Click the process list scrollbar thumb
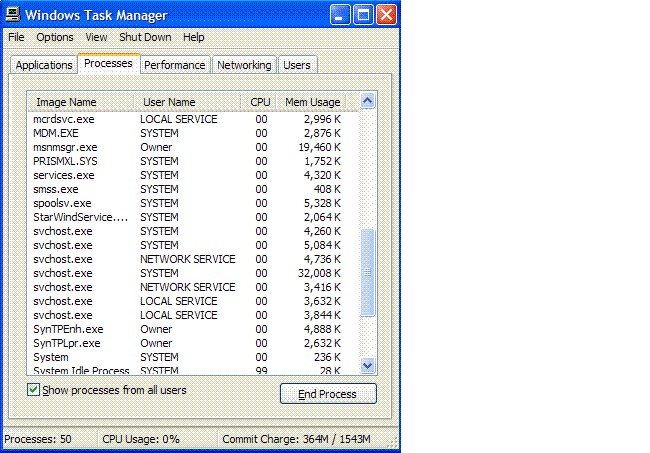 367,270
